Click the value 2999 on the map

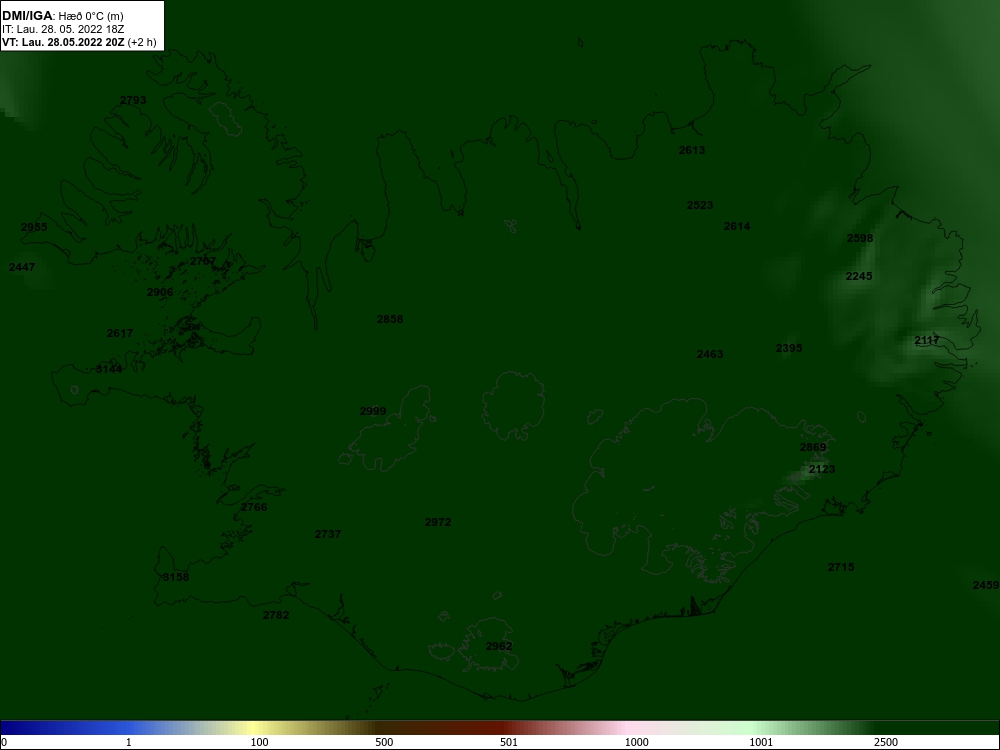pos(373,411)
